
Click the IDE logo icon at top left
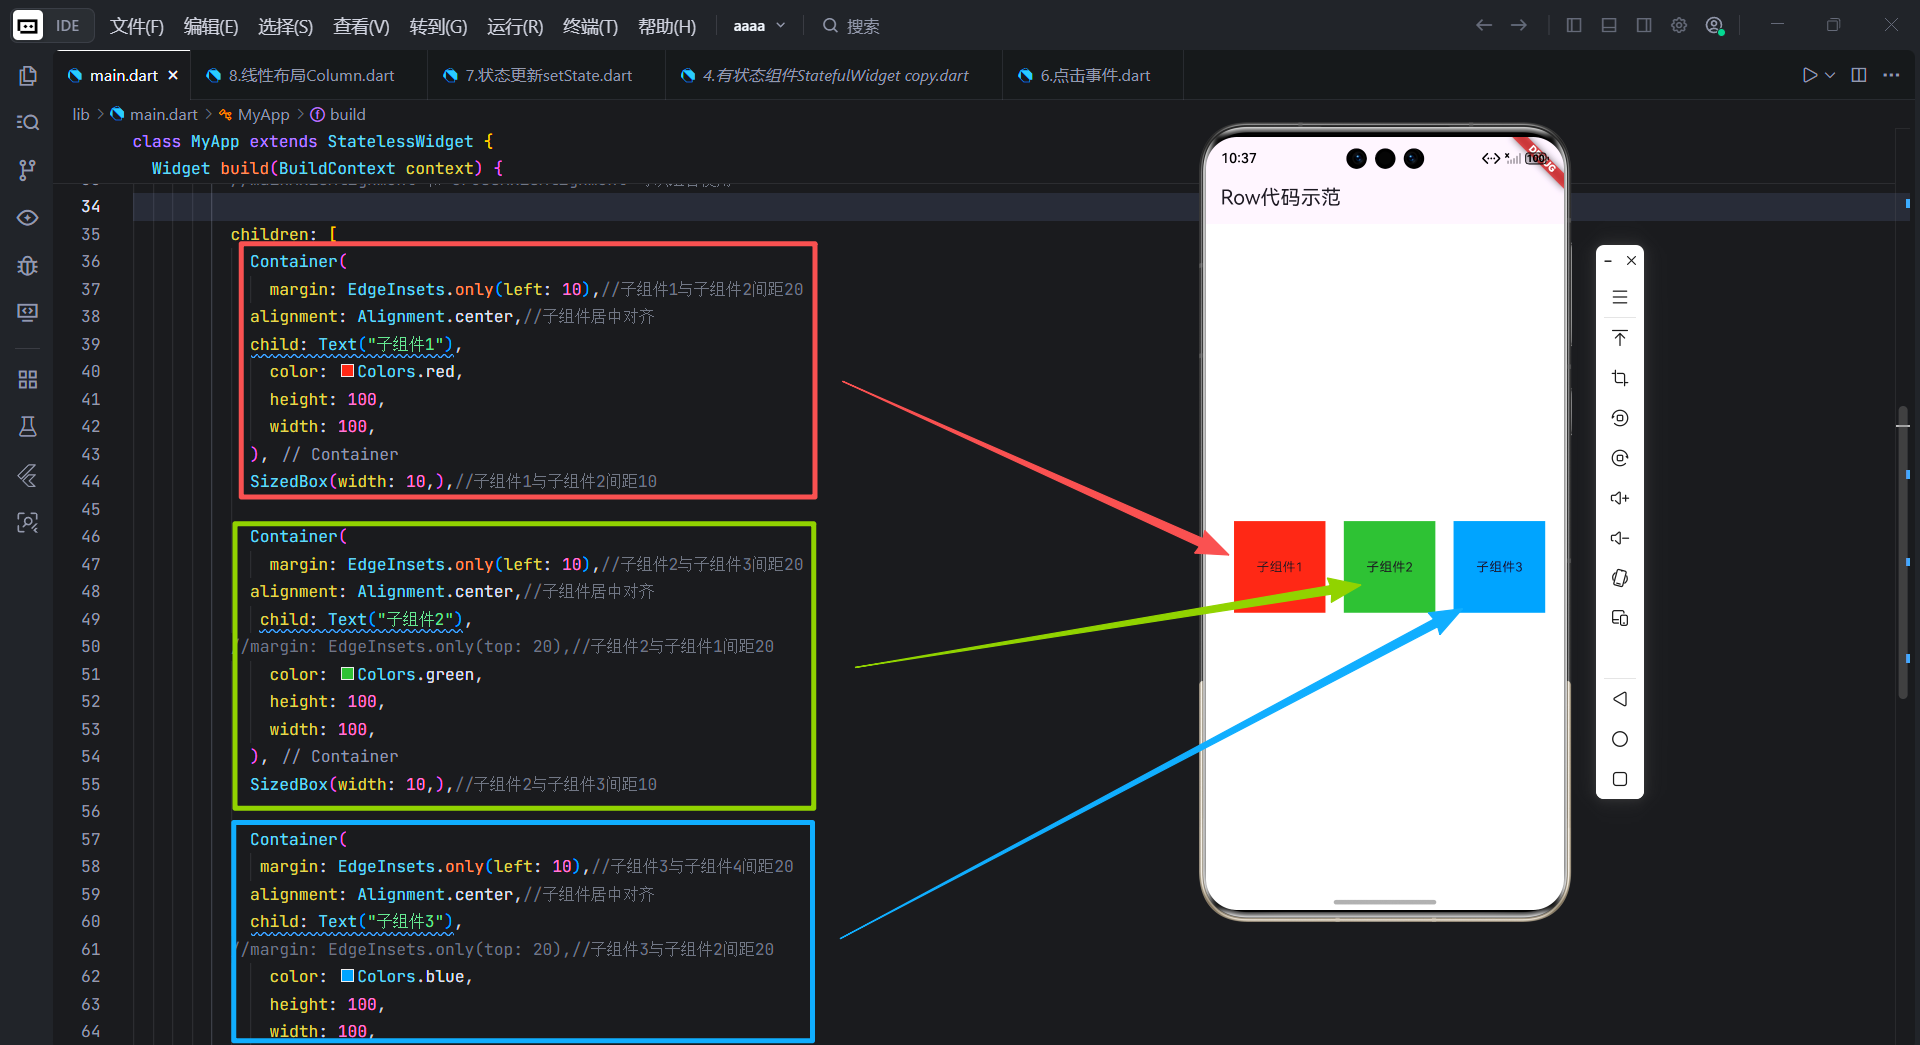(28, 26)
